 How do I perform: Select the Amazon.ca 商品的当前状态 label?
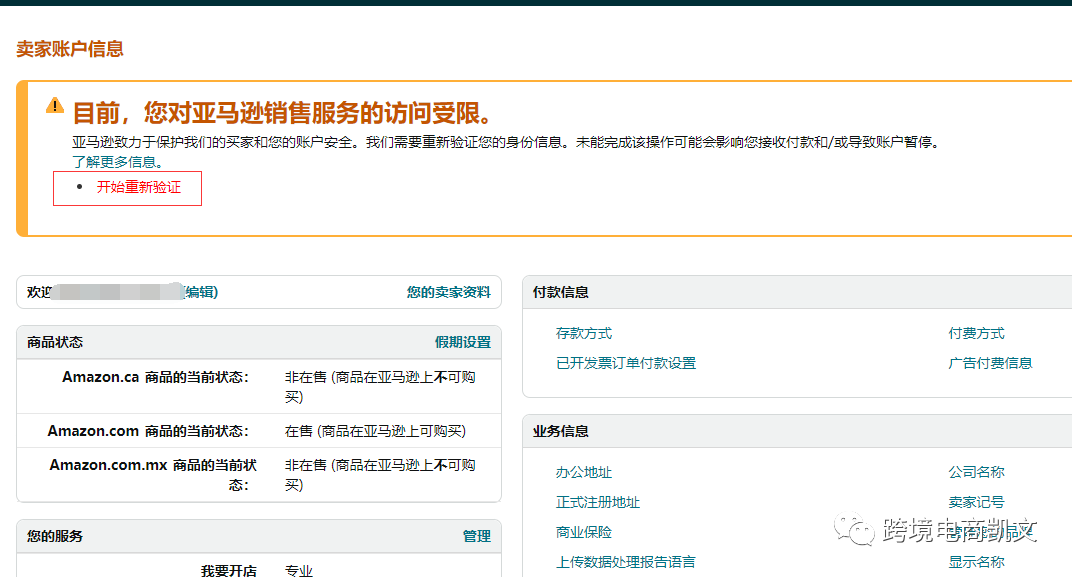(x=155, y=377)
